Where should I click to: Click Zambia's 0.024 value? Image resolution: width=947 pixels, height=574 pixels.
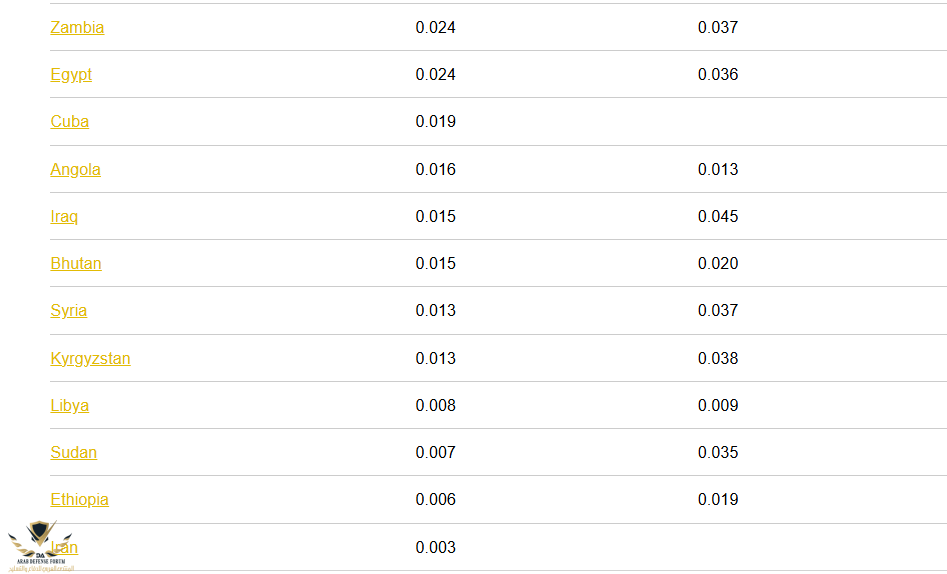point(435,28)
